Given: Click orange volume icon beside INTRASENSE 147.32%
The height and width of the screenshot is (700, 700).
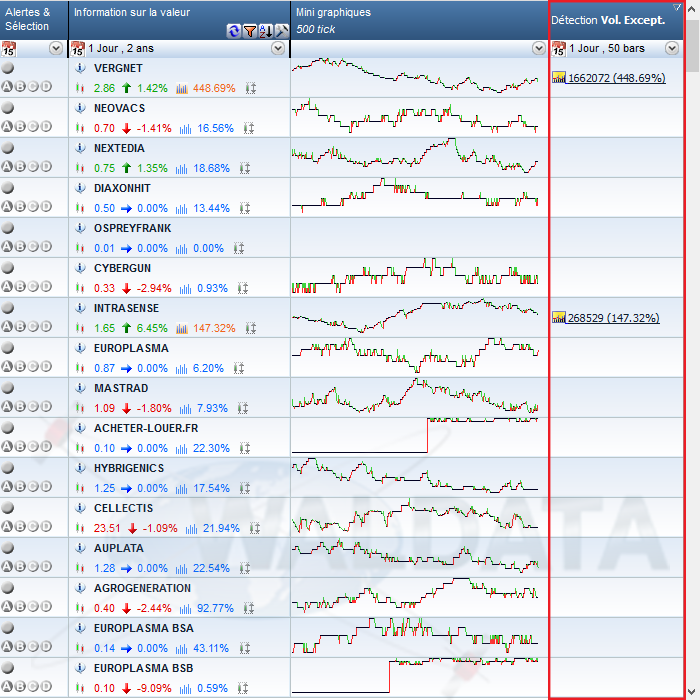Looking at the screenshot, I should (x=182, y=328).
